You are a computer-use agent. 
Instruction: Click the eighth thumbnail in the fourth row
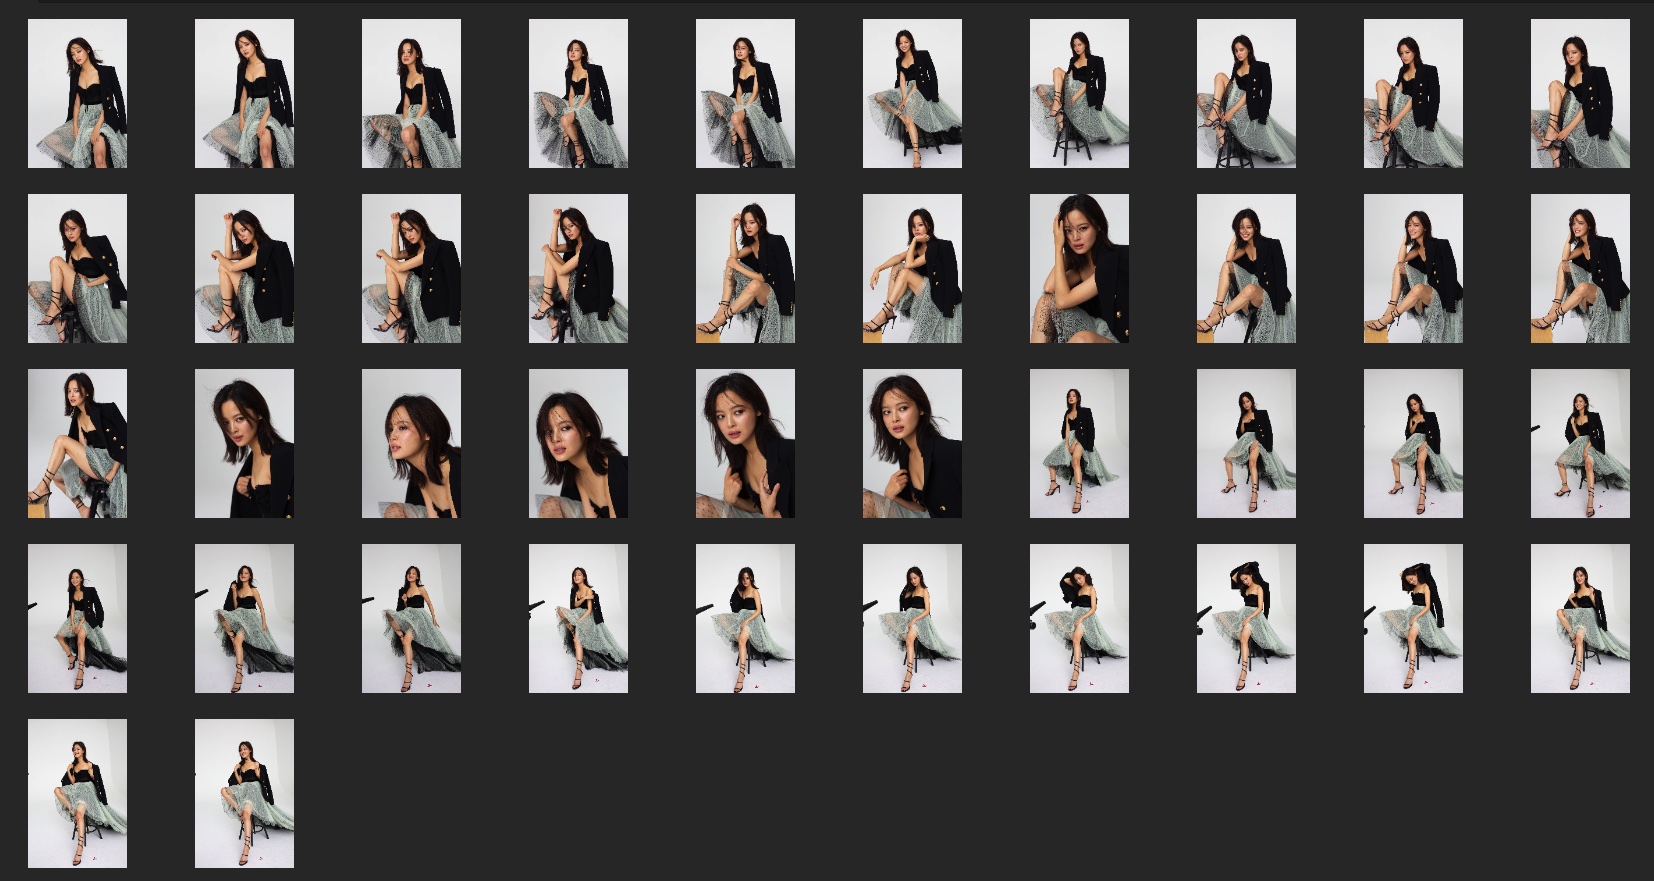tap(1246, 618)
